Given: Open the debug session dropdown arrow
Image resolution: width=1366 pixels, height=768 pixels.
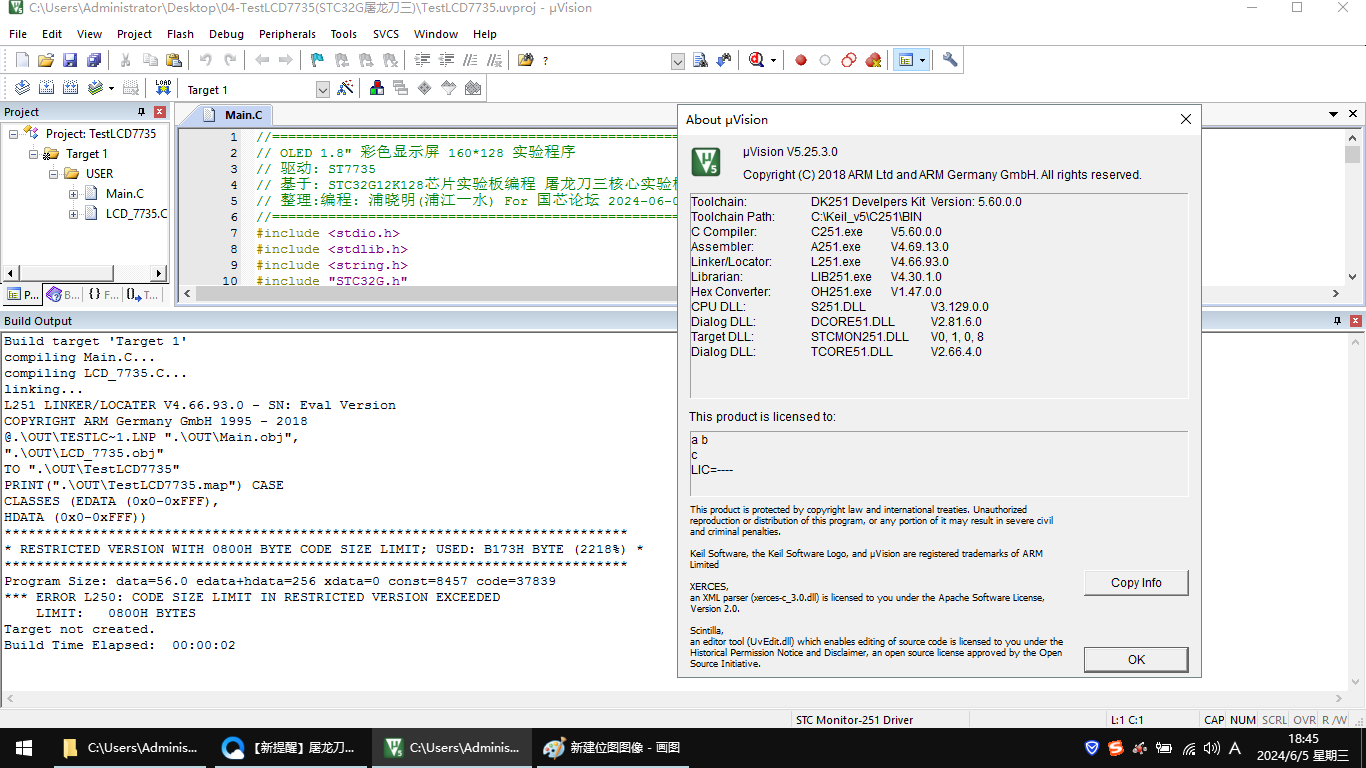Looking at the screenshot, I should tap(774, 60).
